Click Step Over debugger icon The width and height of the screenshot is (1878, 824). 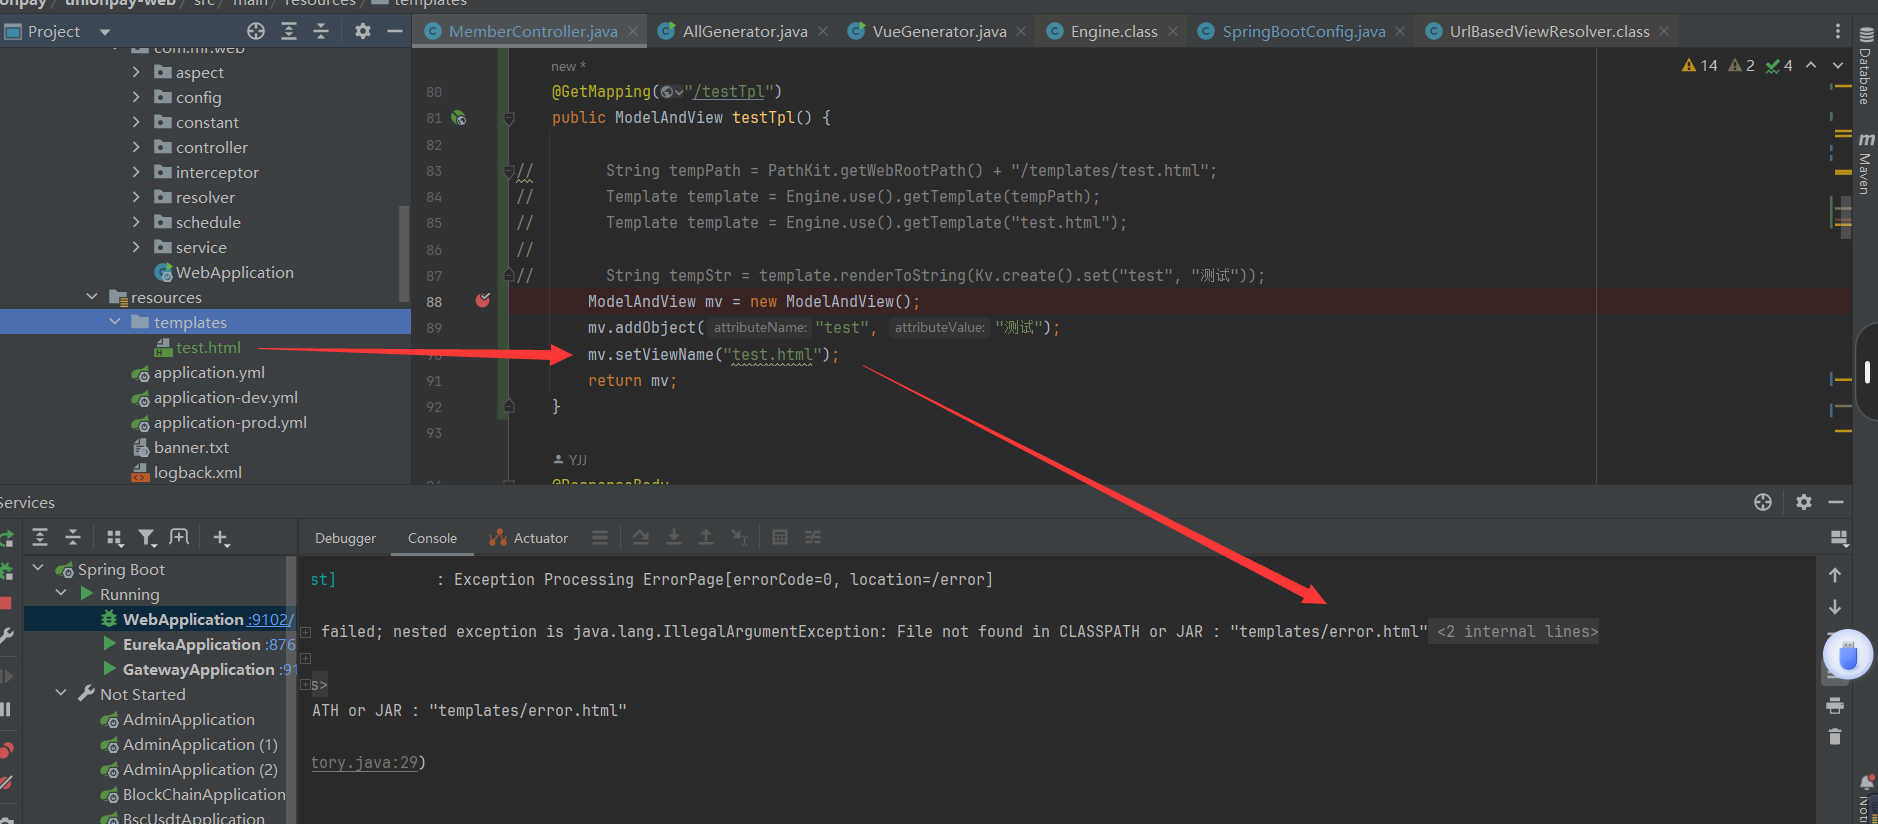click(641, 537)
